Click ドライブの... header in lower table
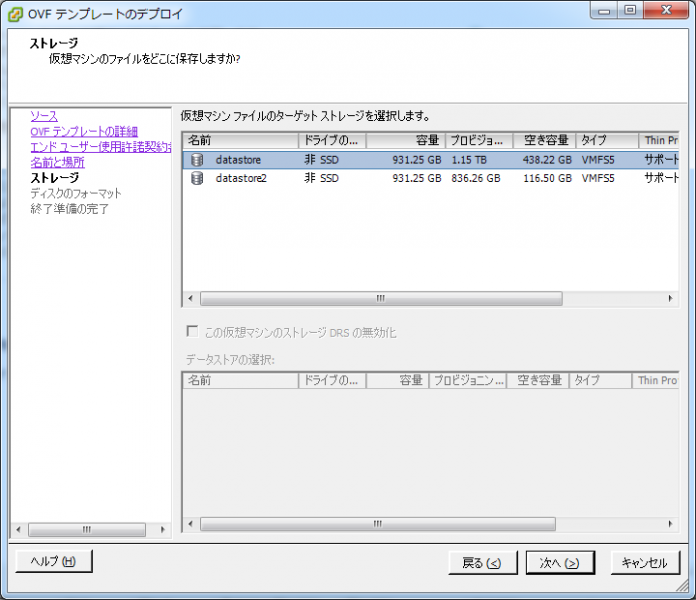This screenshot has width=696, height=600. pyautogui.click(x=332, y=380)
